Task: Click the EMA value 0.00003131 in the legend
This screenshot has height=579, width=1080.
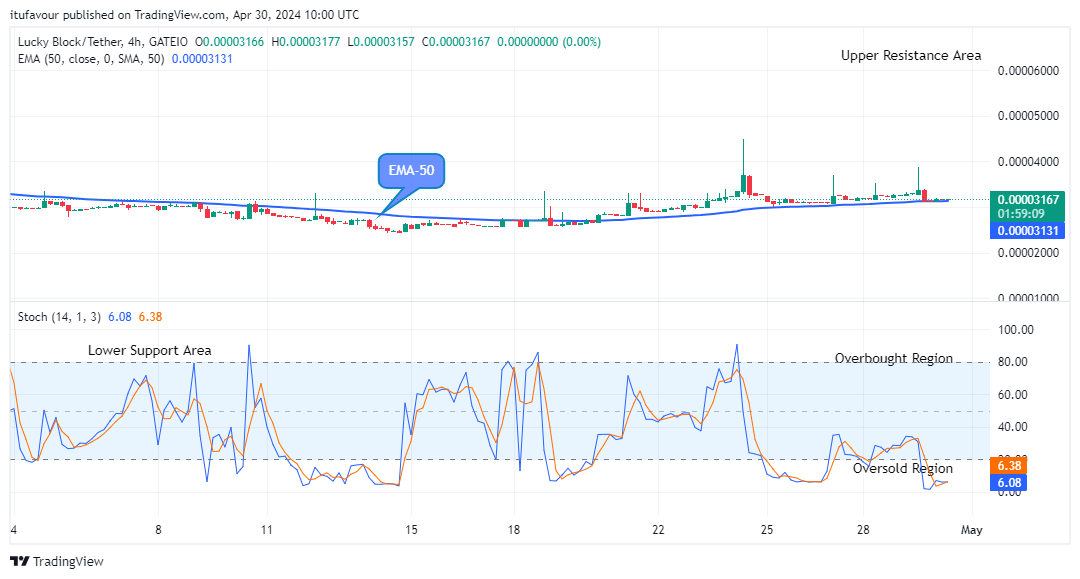Action: [202, 59]
